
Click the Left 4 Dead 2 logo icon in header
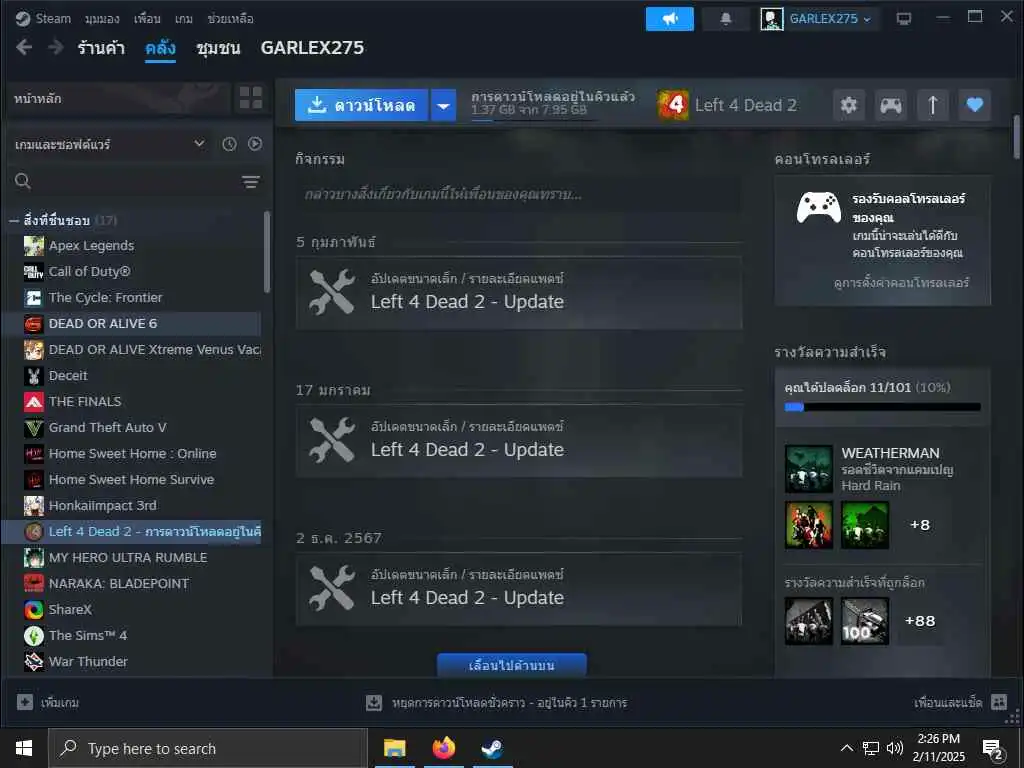(673, 104)
